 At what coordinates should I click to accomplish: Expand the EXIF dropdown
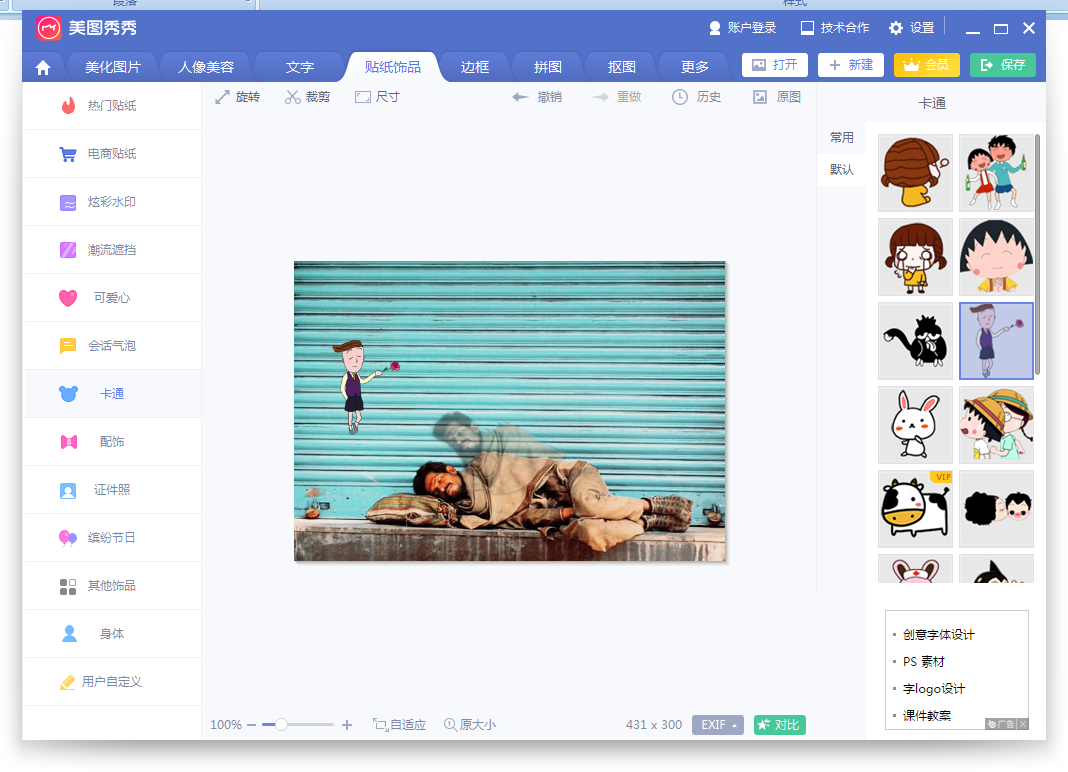tap(718, 725)
